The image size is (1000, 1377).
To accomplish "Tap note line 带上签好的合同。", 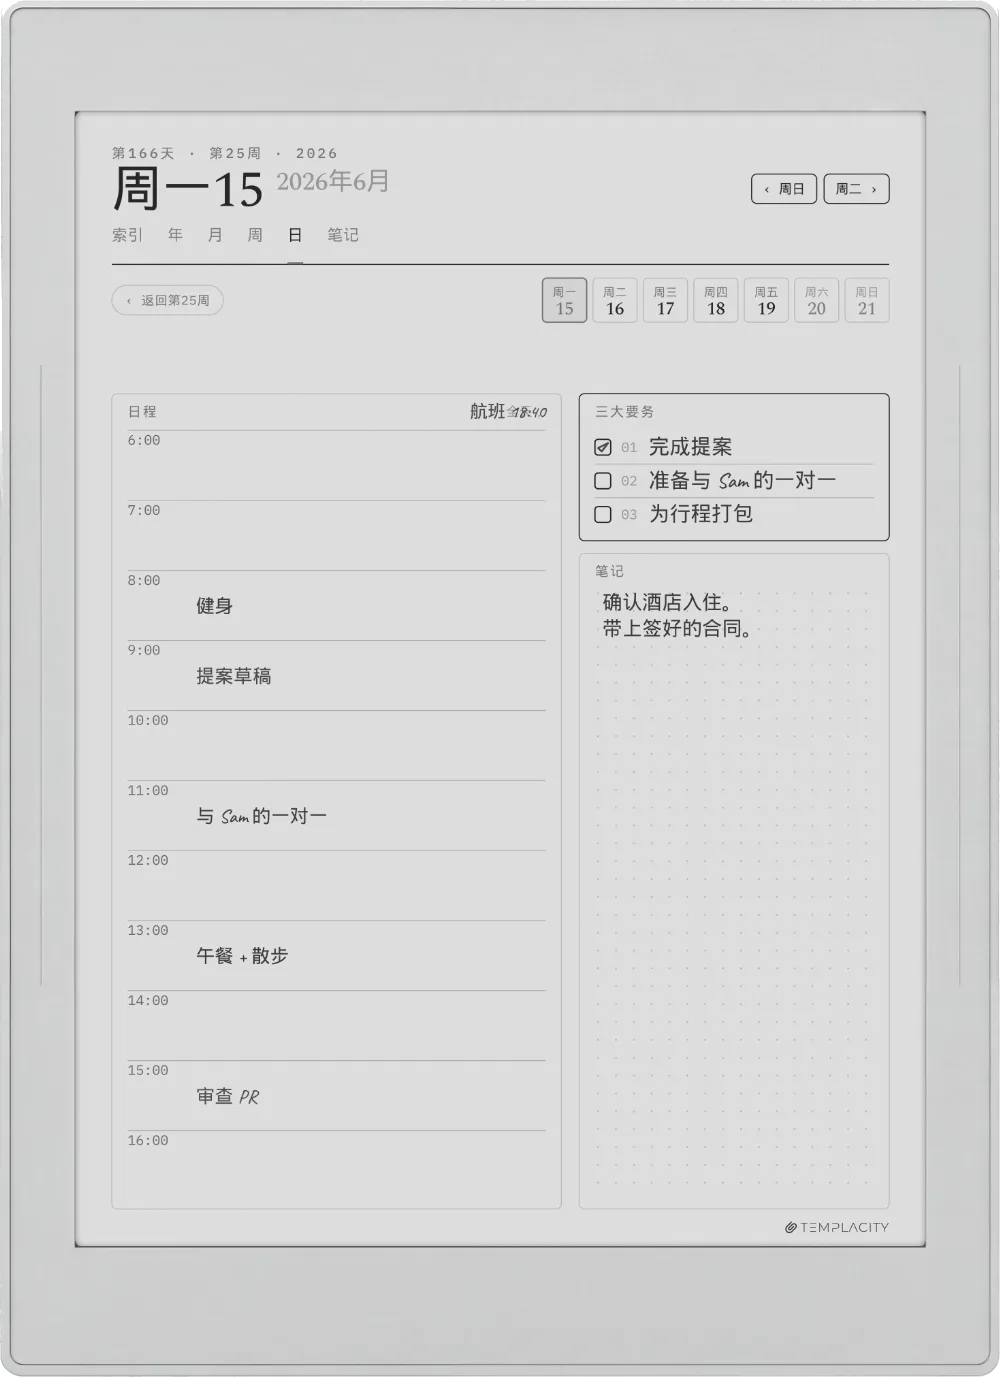I will tap(678, 628).
